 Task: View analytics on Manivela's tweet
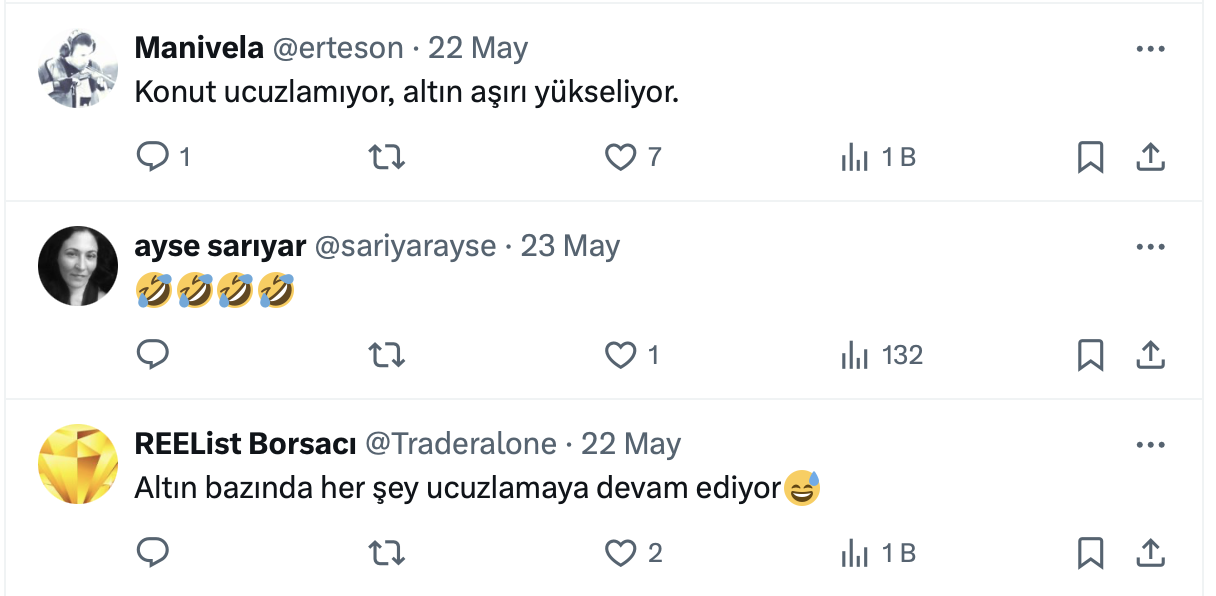pyautogui.click(x=855, y=157)
